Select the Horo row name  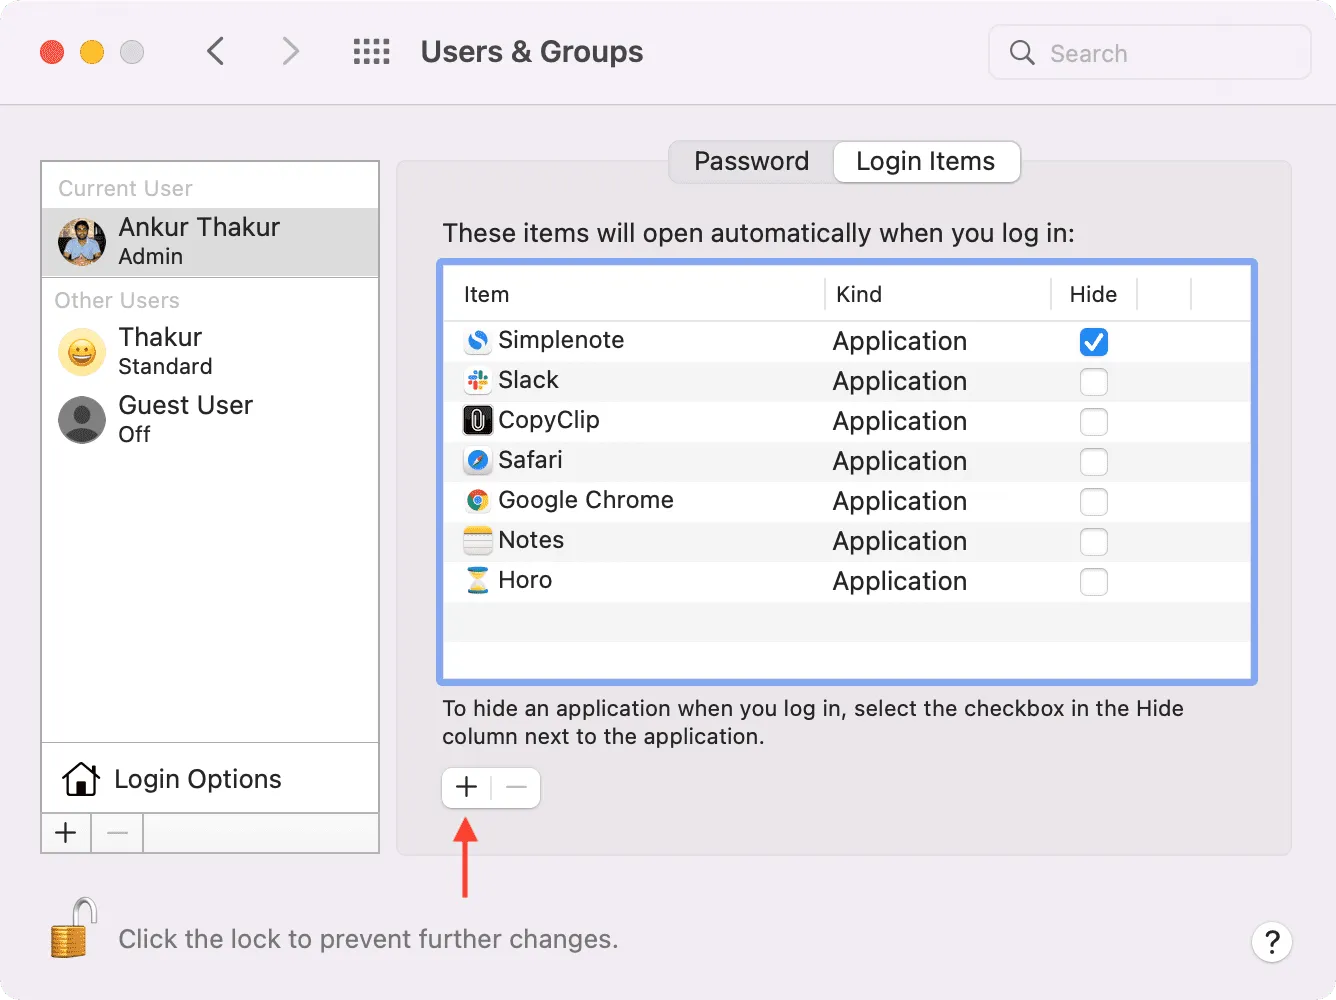(x=525, y=580)
